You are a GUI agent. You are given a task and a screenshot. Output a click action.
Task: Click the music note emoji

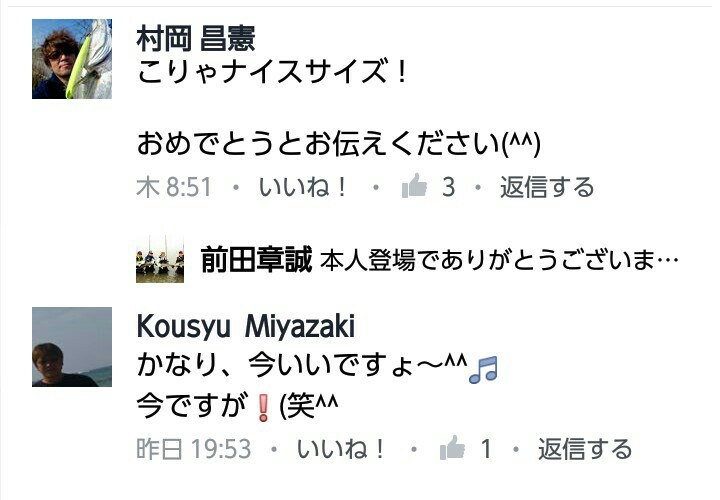pyautogui.click(x=483, y=370)
